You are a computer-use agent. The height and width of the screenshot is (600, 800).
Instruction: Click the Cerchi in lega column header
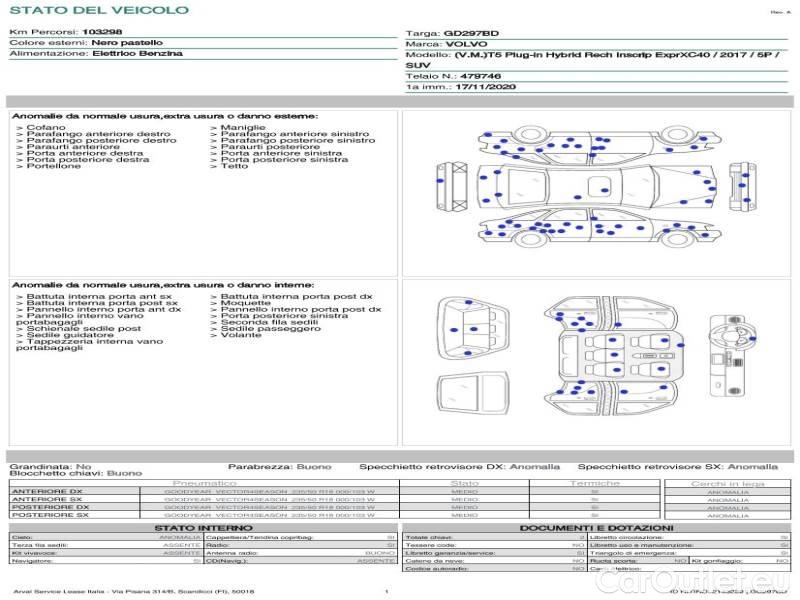click(727, 483)
